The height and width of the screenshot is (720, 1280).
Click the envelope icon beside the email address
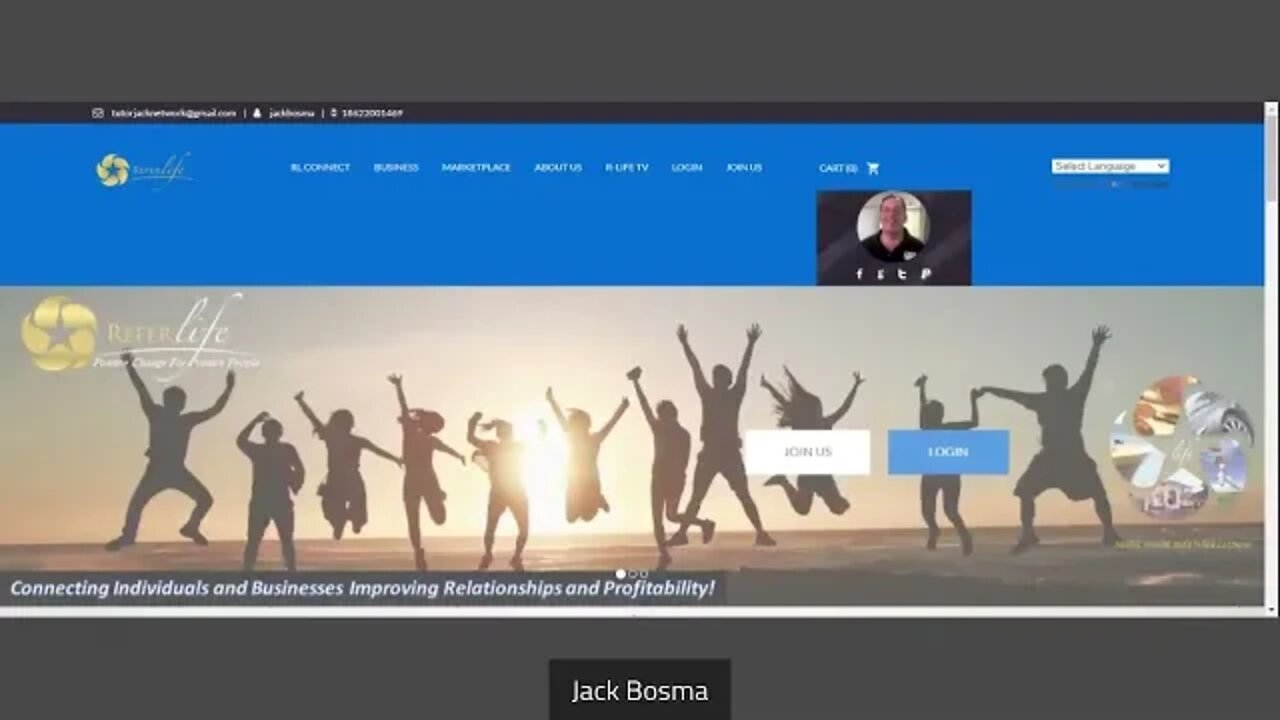(98, 113)
